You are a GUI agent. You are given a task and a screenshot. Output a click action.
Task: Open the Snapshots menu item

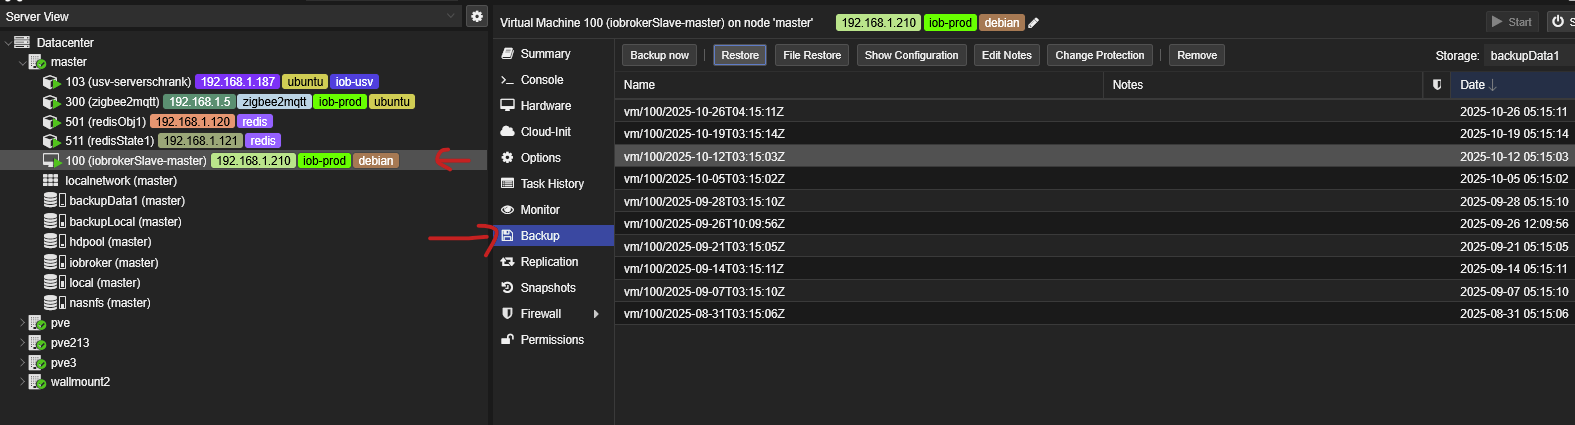pyautogui.click(x=547, y=288)
